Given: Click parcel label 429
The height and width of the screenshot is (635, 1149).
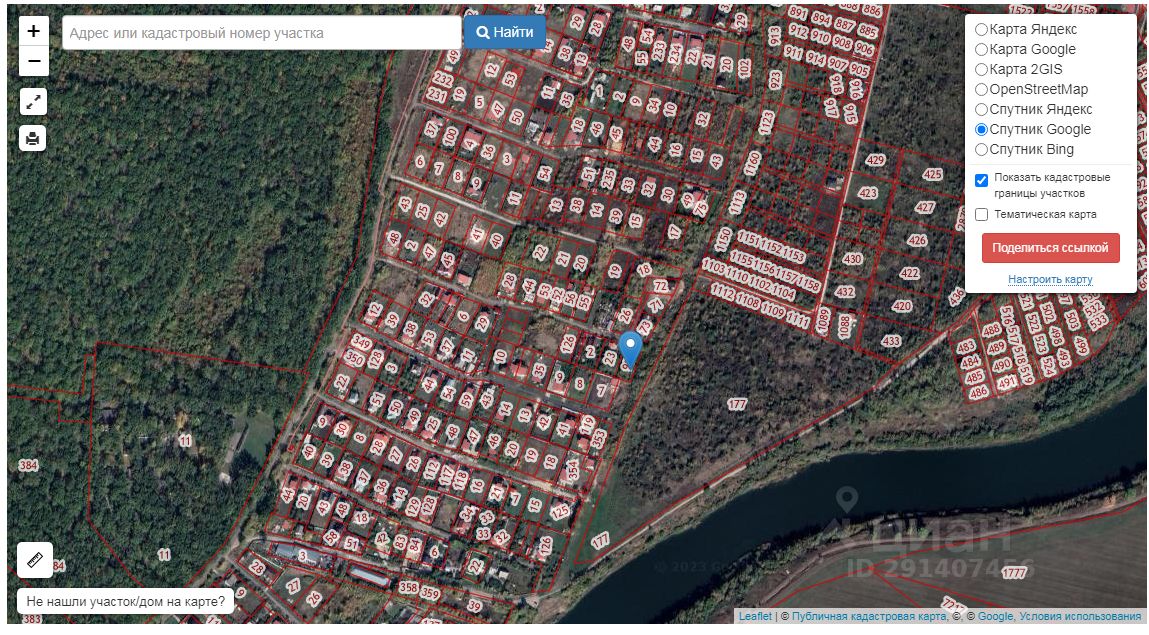Looking at the screenshot, I should pos(875,160).
